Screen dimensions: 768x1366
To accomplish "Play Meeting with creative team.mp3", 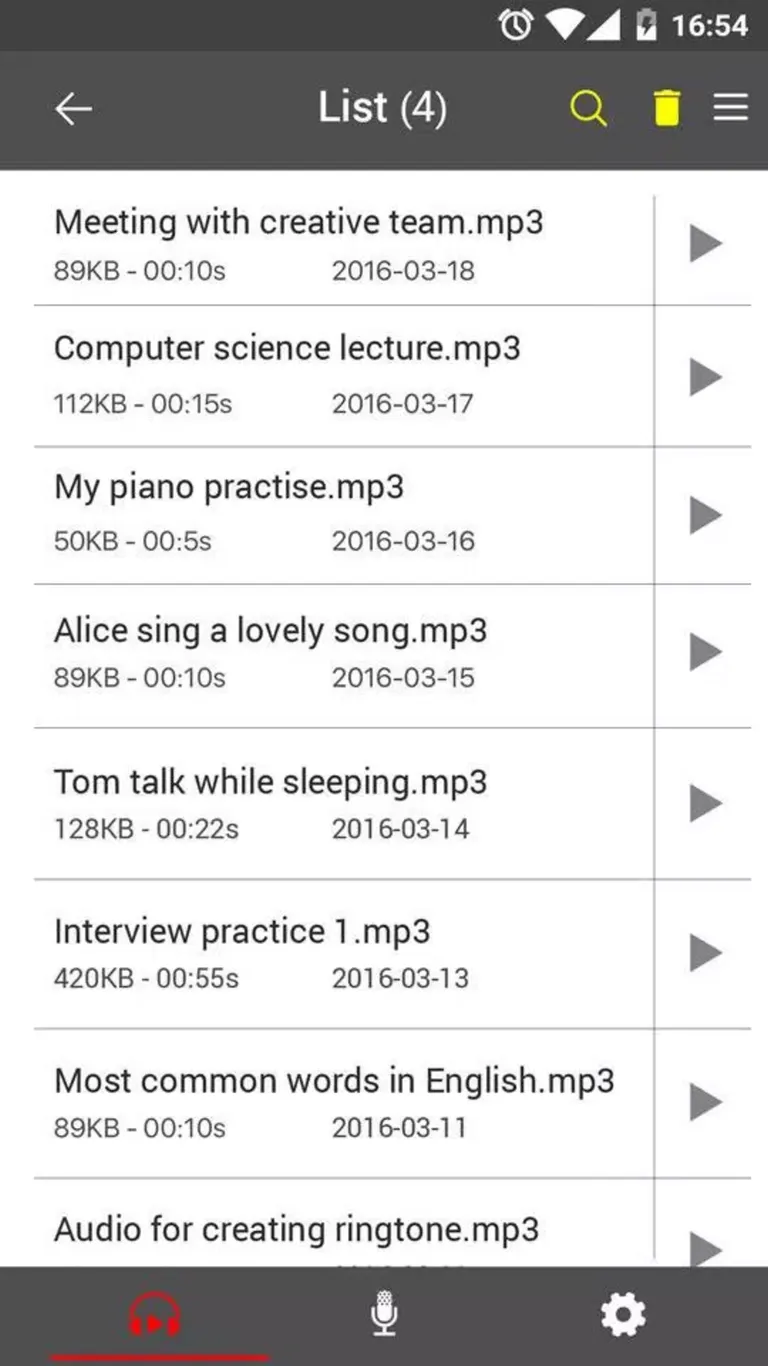I will point(705,243).
